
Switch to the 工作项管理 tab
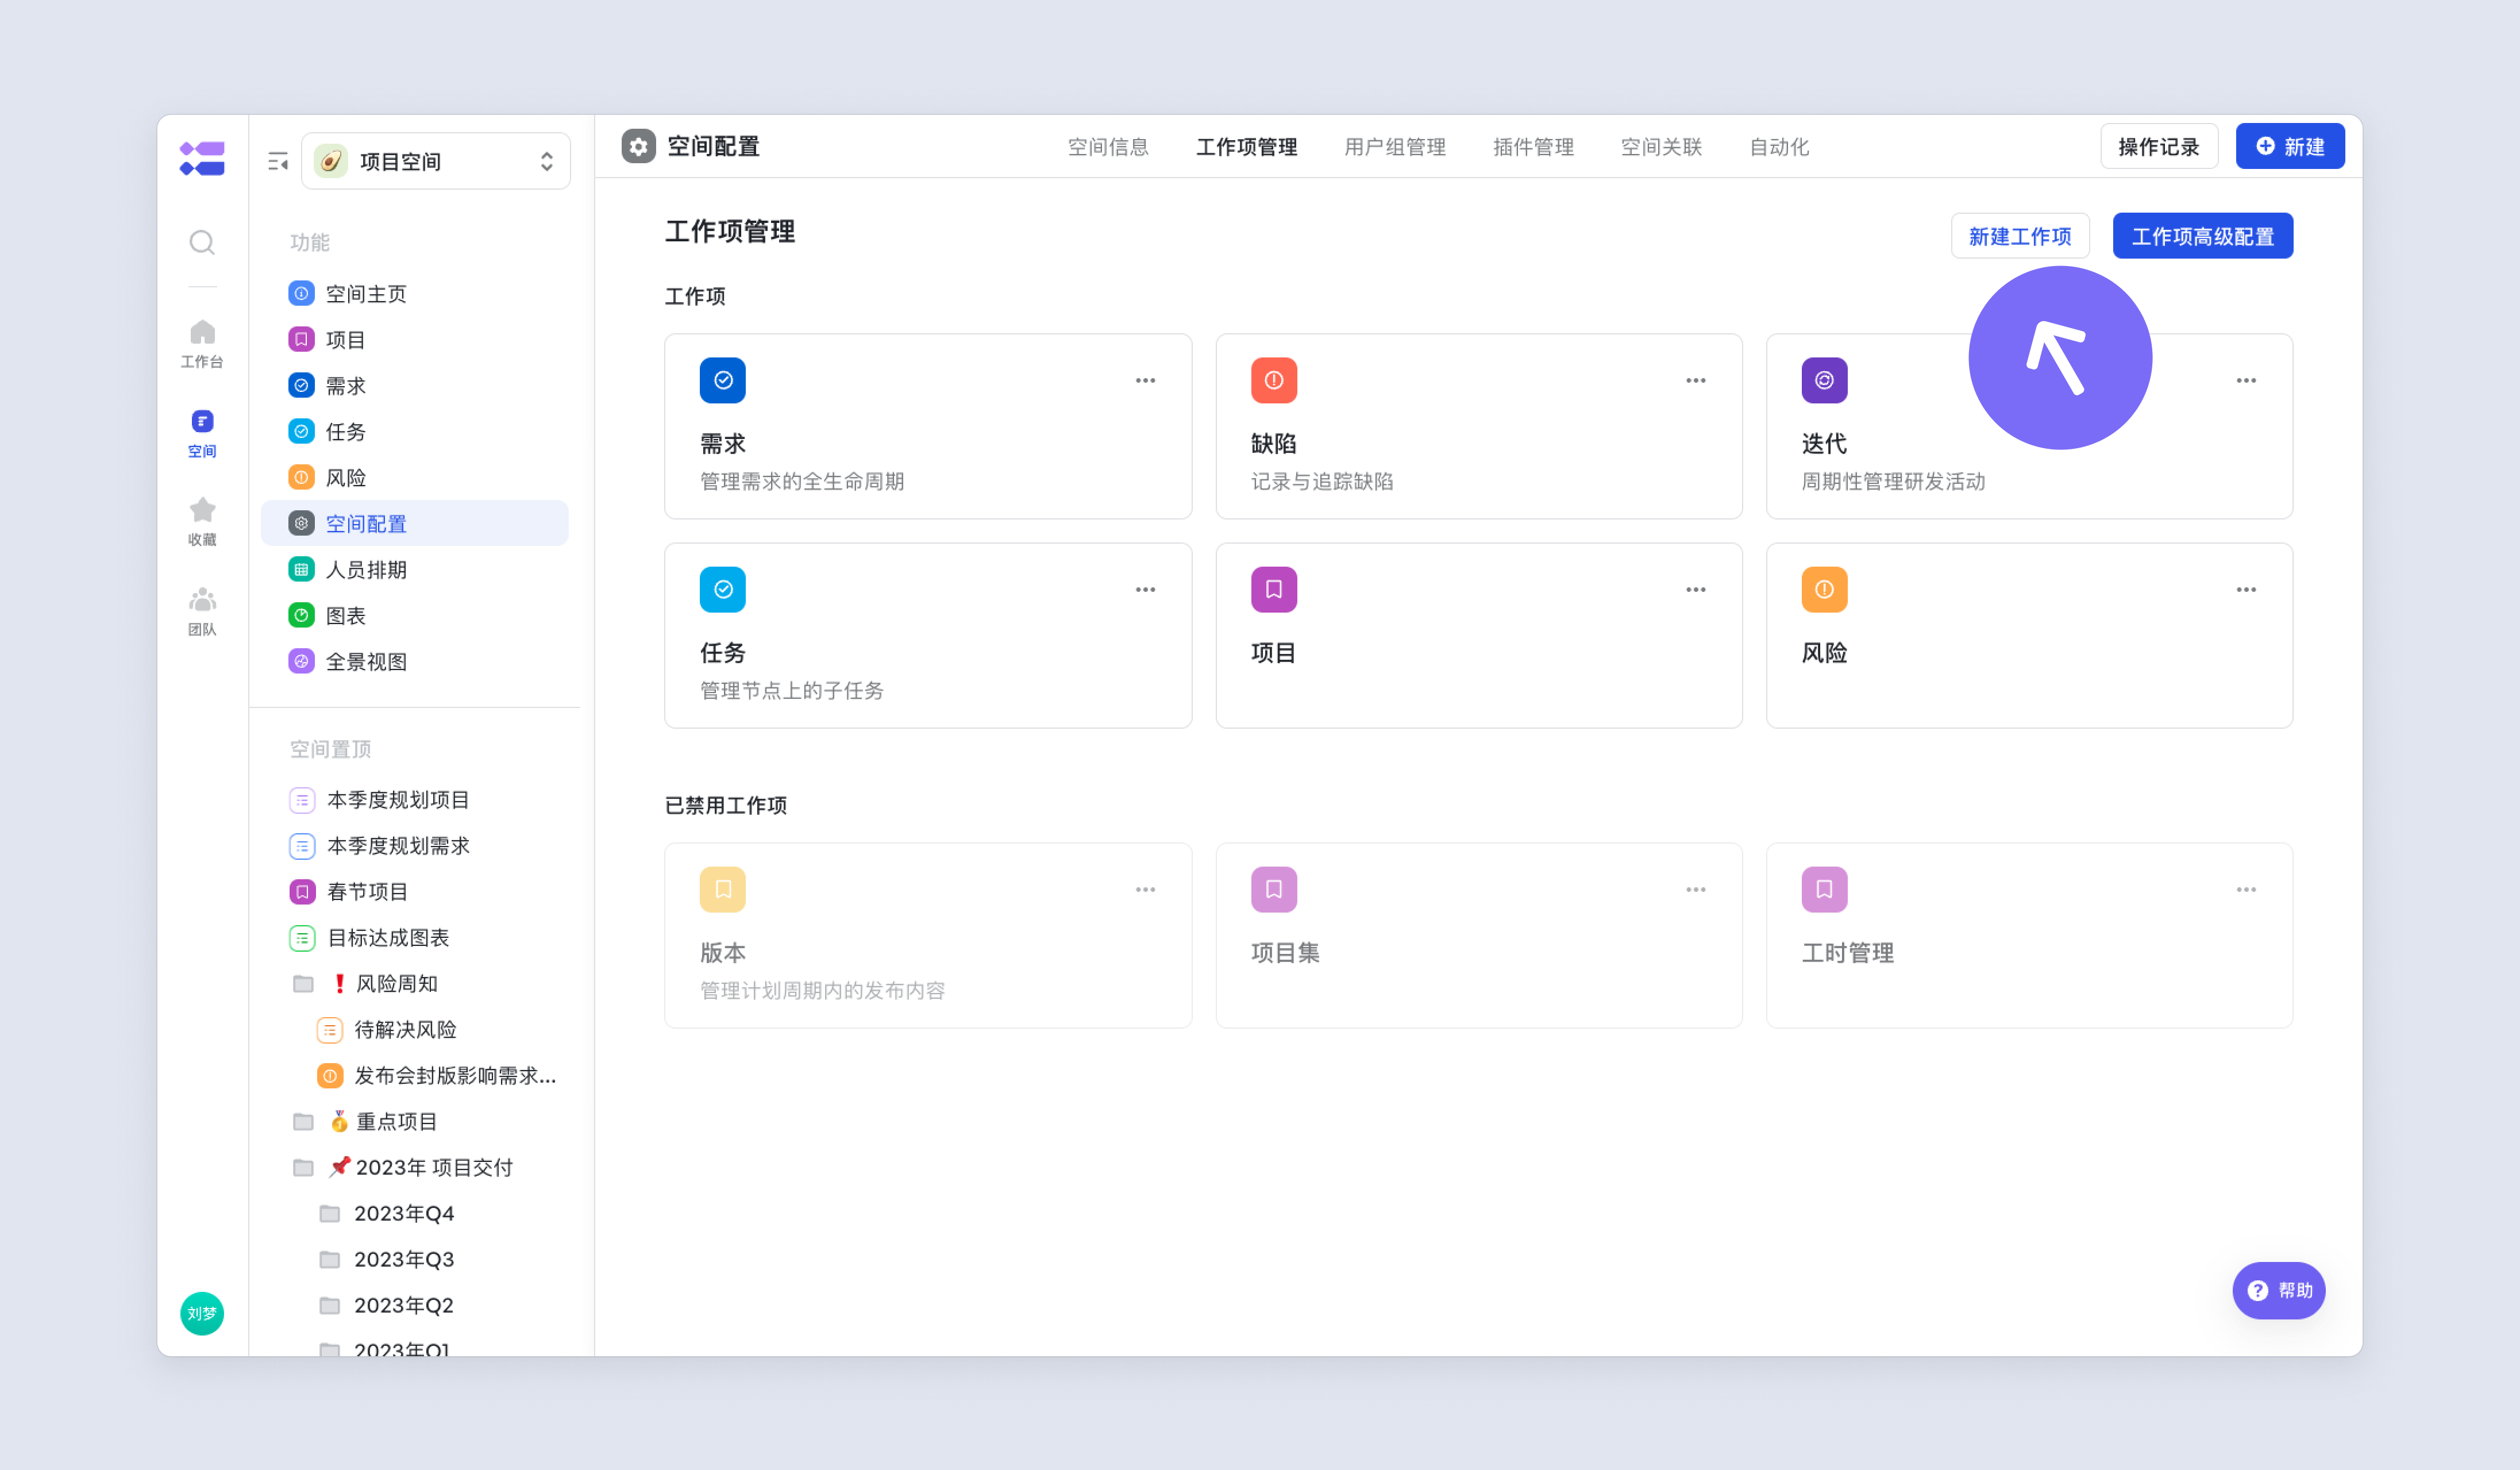click(1247, 147)
